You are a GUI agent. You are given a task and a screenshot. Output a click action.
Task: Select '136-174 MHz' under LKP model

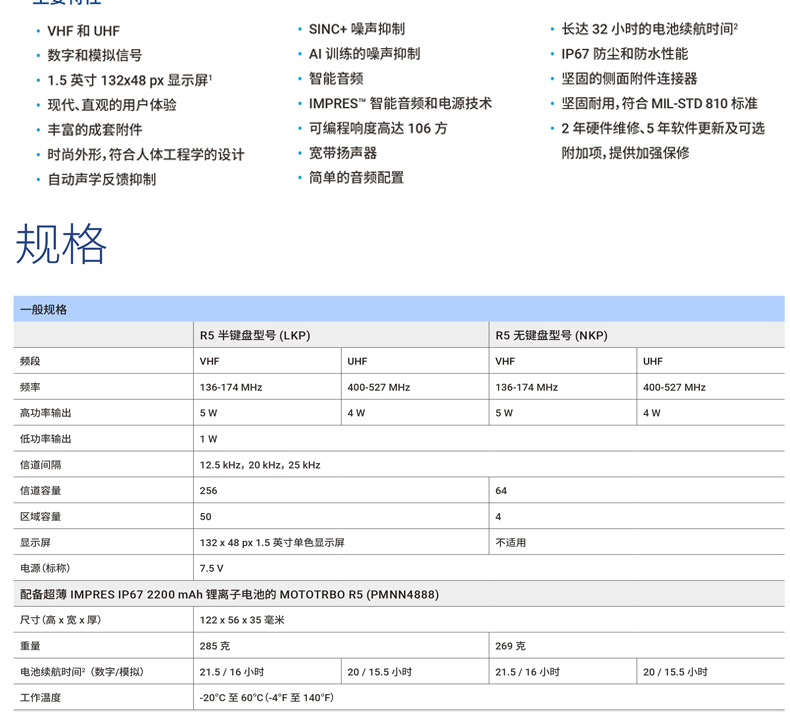(231, 387)
